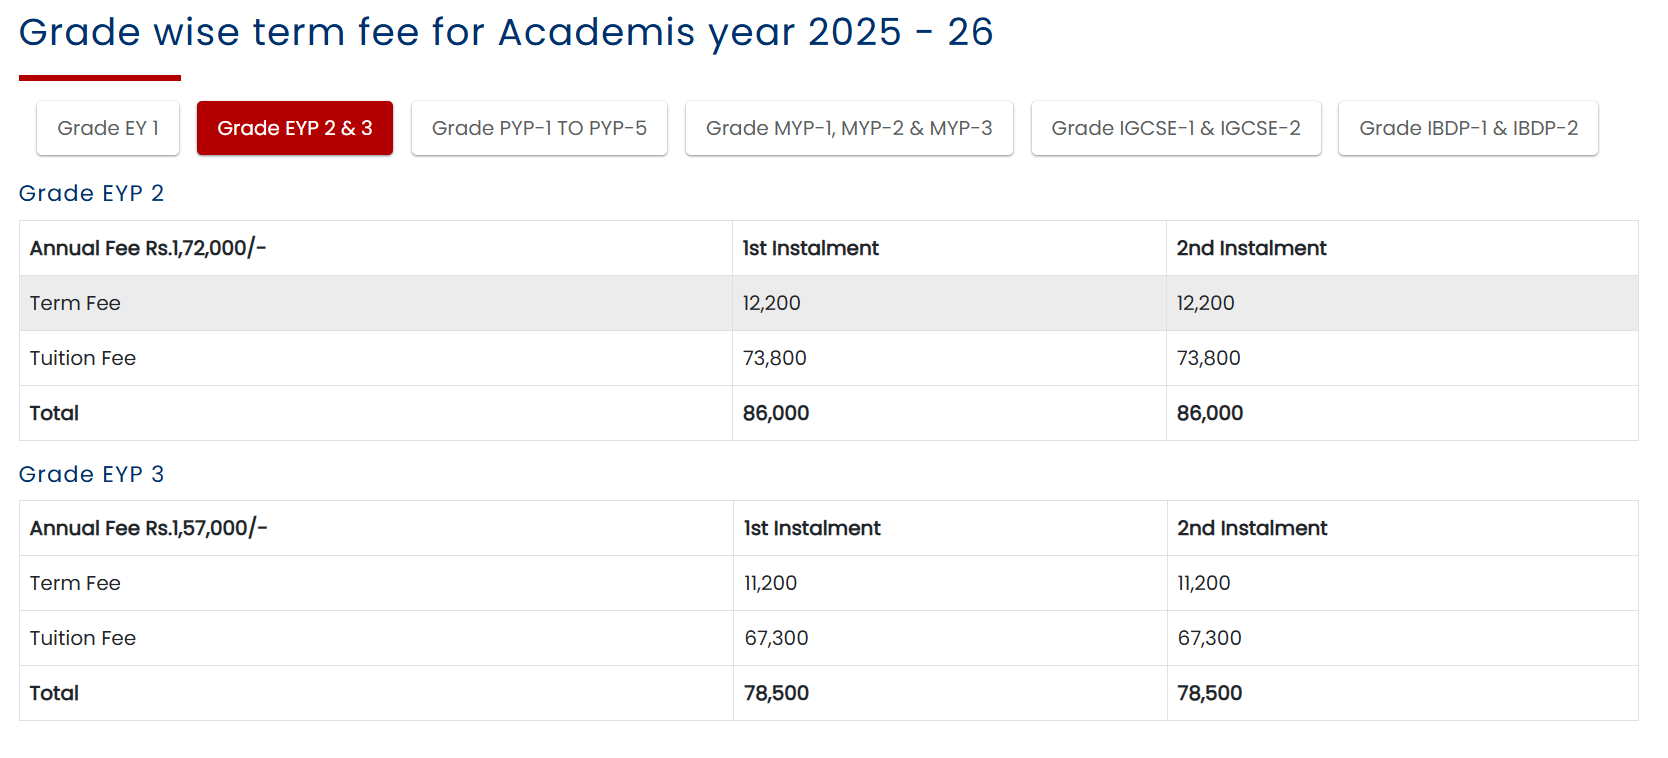Click the Grade EYP 3 section heading
The width and height of the screenshot is (1668, 758).
(x=91, y=474)
